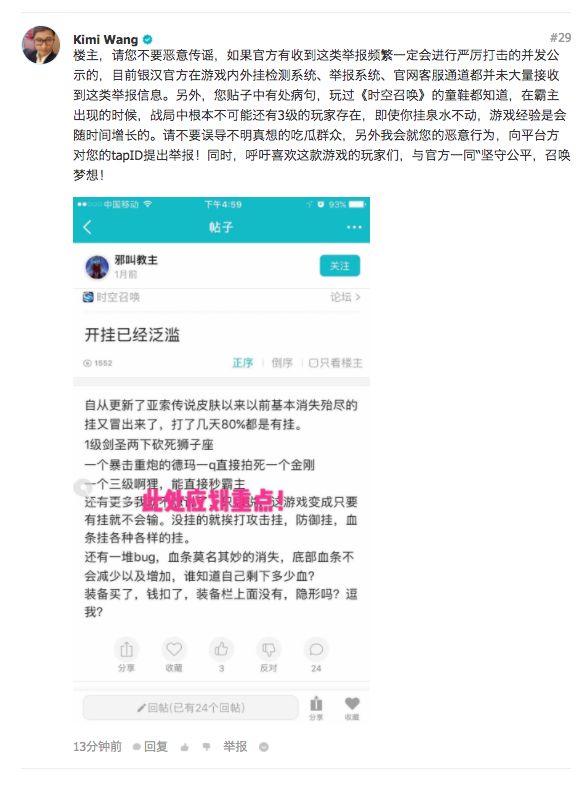The height and width of the screenshot is (785, 585).
Task: Click the 举报 report link
Action: click(235, 747)
